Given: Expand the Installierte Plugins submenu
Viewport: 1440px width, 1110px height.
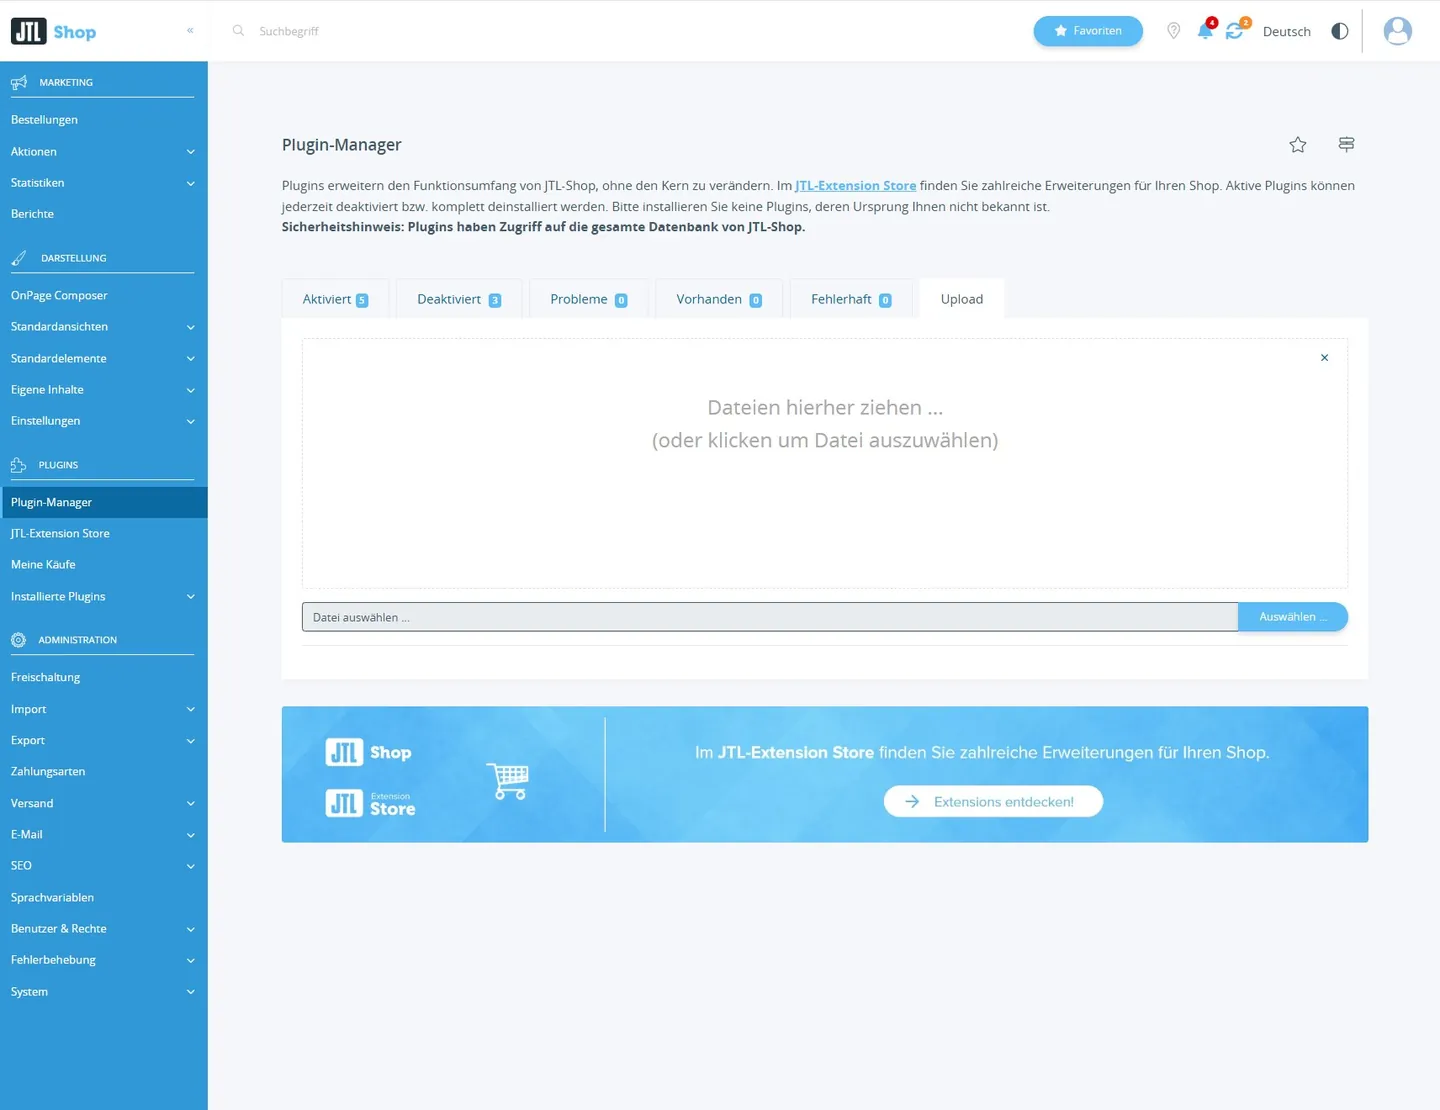Looking at the screenshot, I should (x=190, y=597).
